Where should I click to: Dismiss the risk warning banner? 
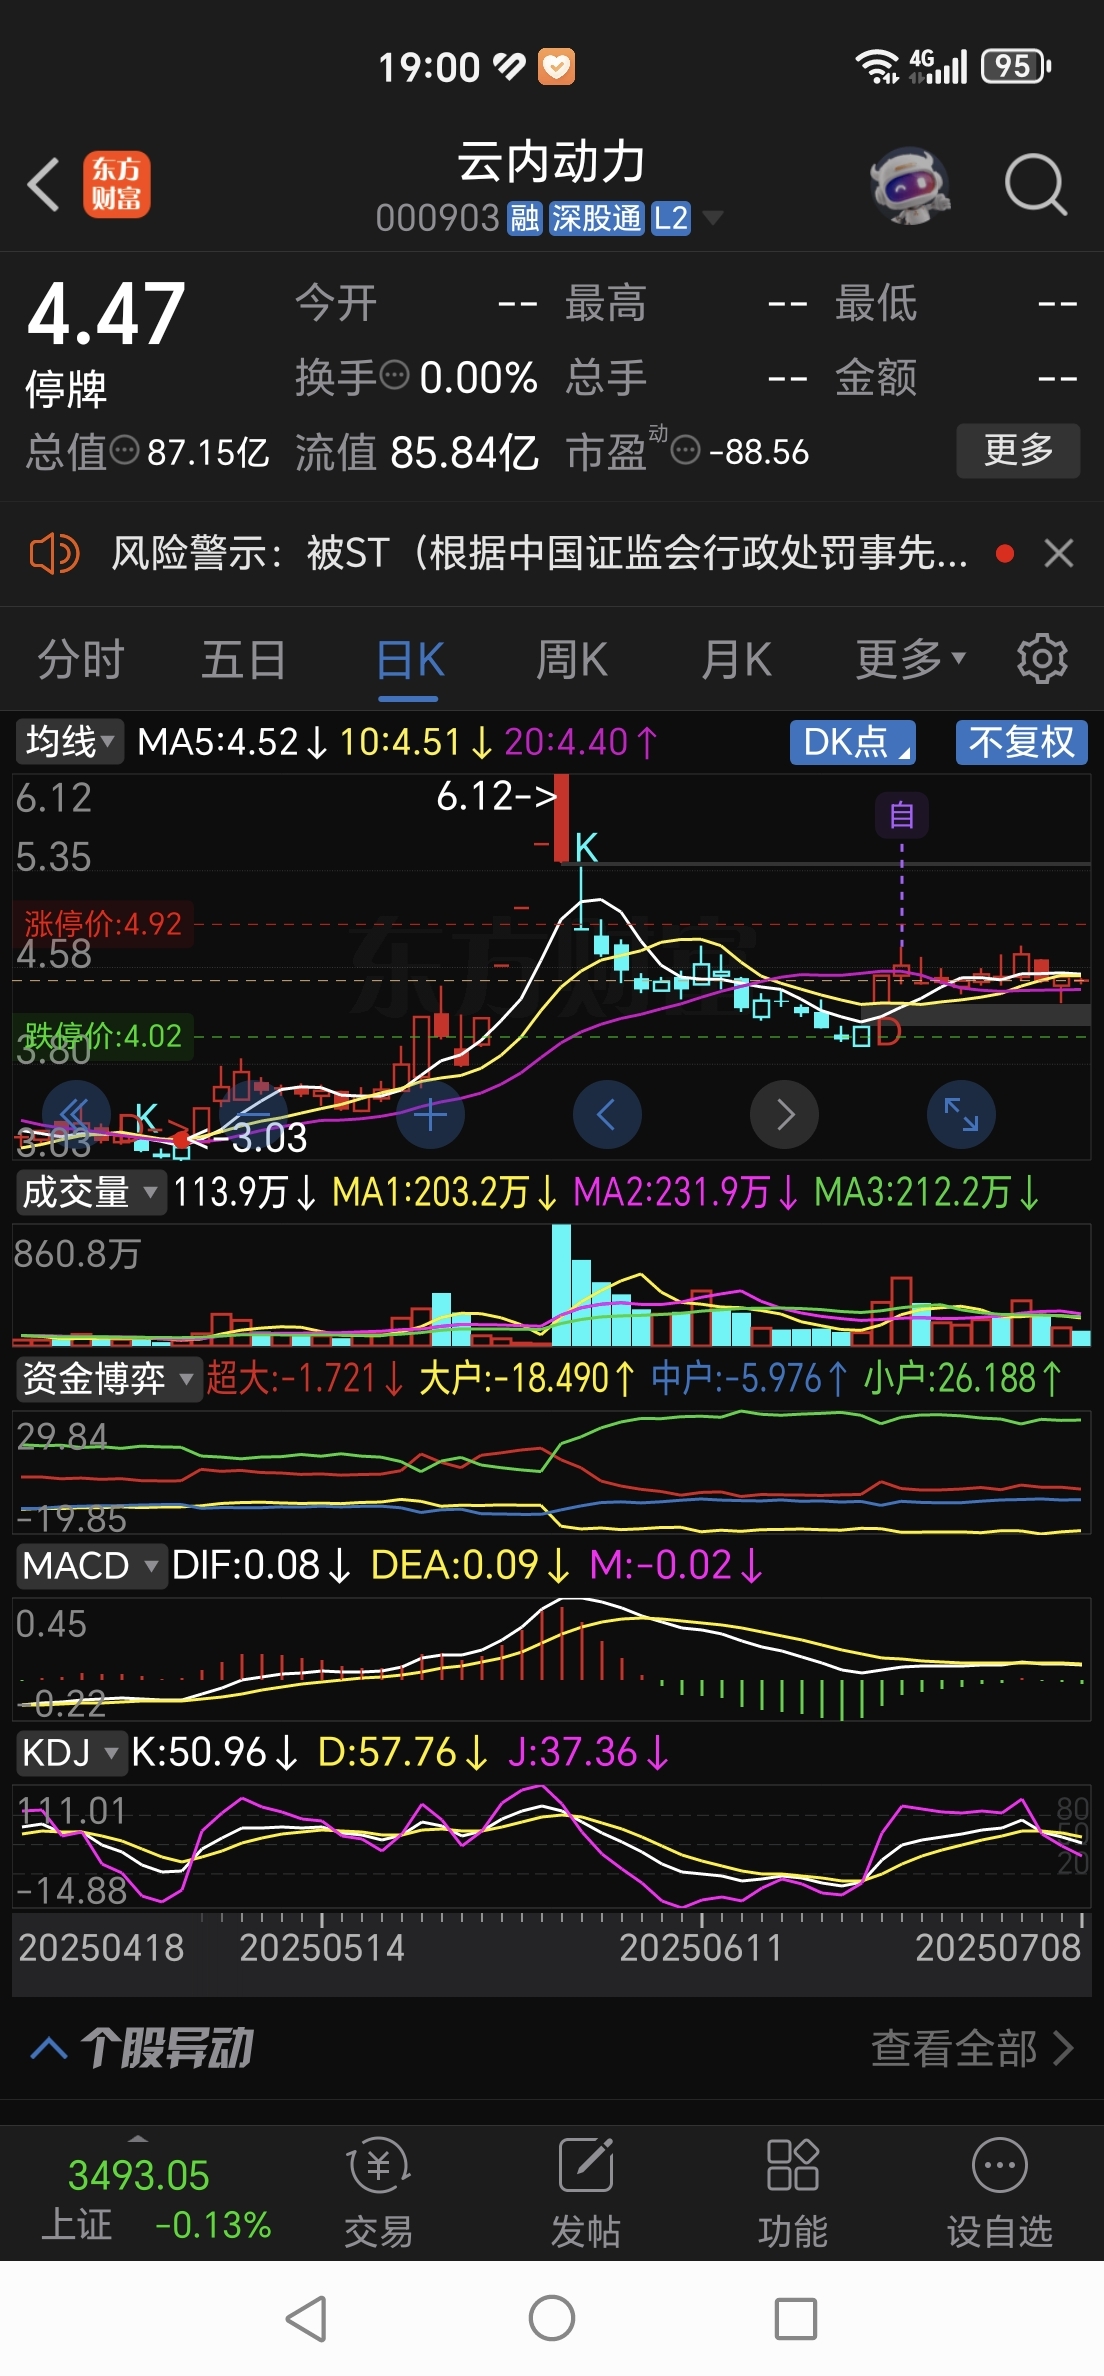1059,553
